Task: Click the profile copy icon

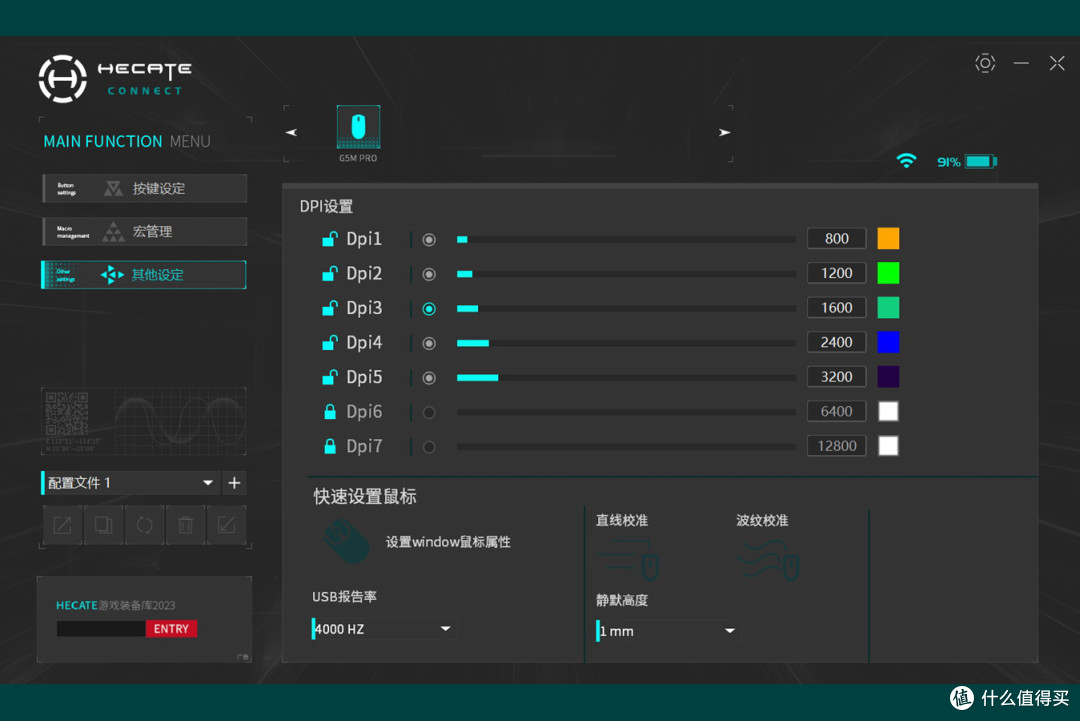Action: [x=103, y=525]
